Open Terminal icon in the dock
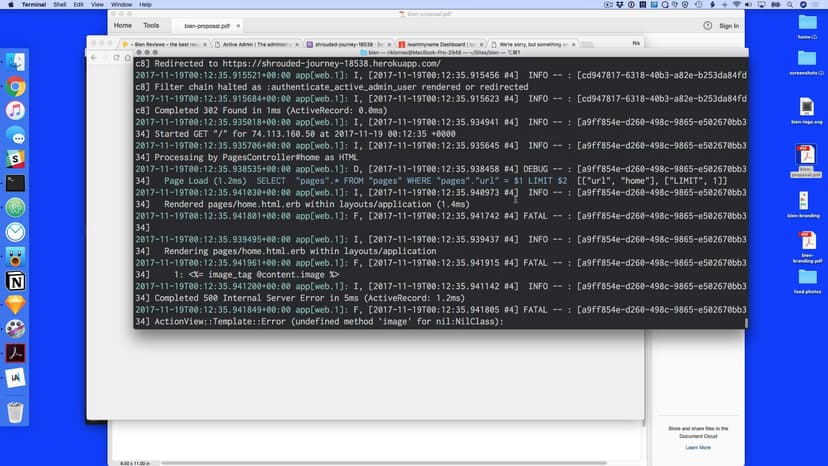 click(16, 183)
